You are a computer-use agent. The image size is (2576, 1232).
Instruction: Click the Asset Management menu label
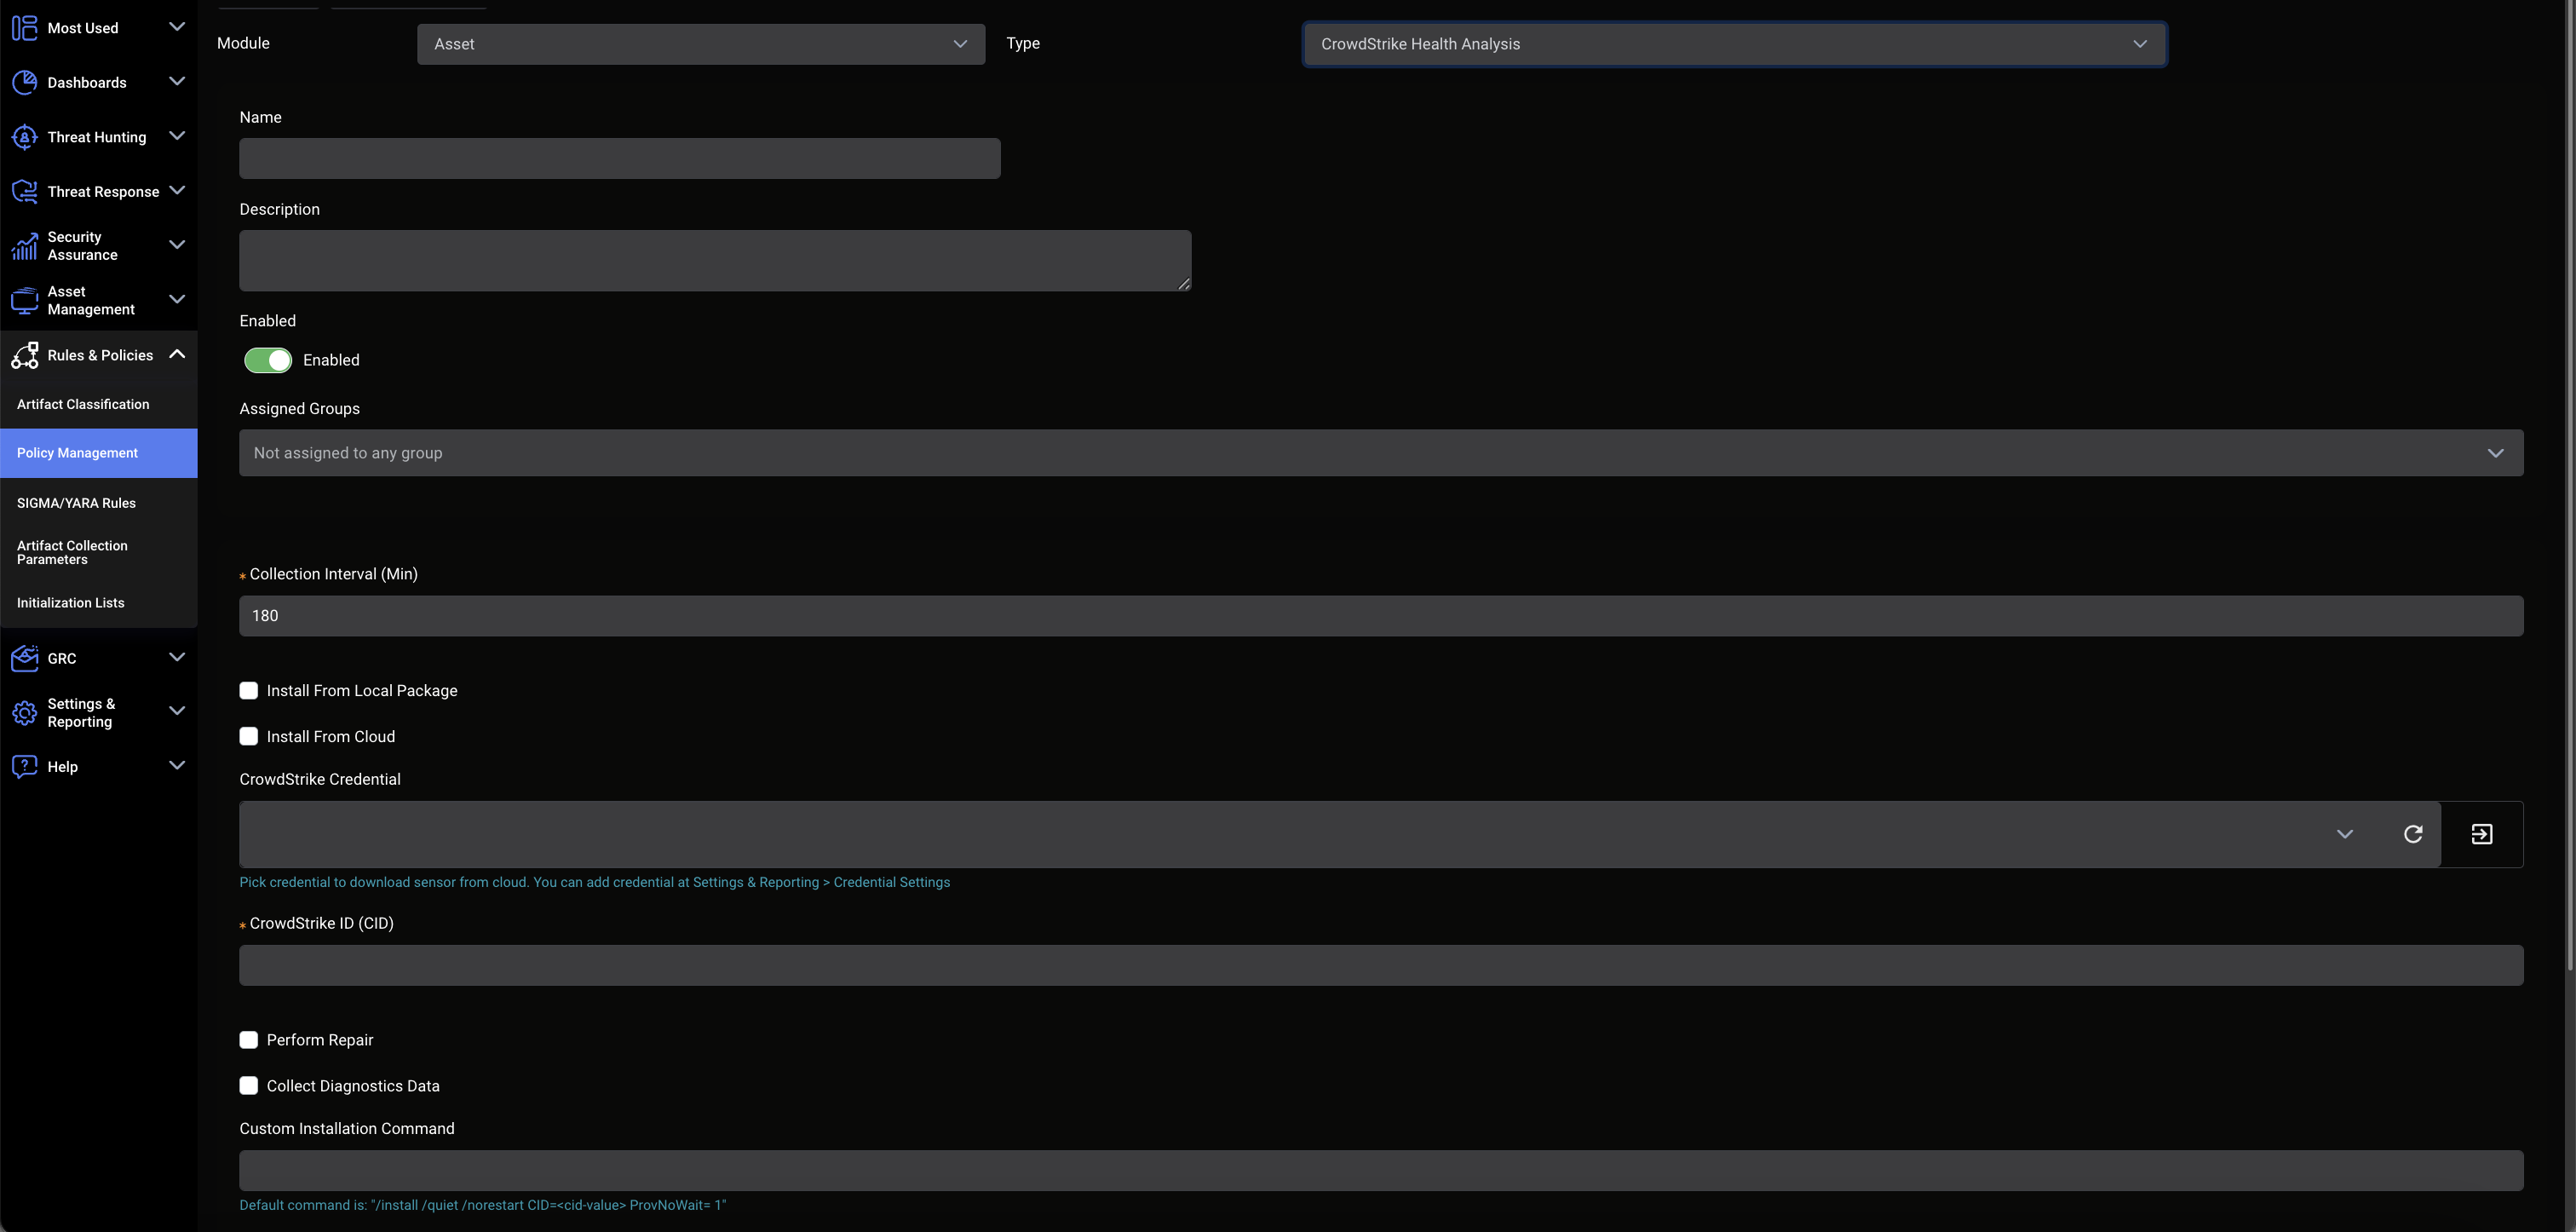click(x=91, y=301)
